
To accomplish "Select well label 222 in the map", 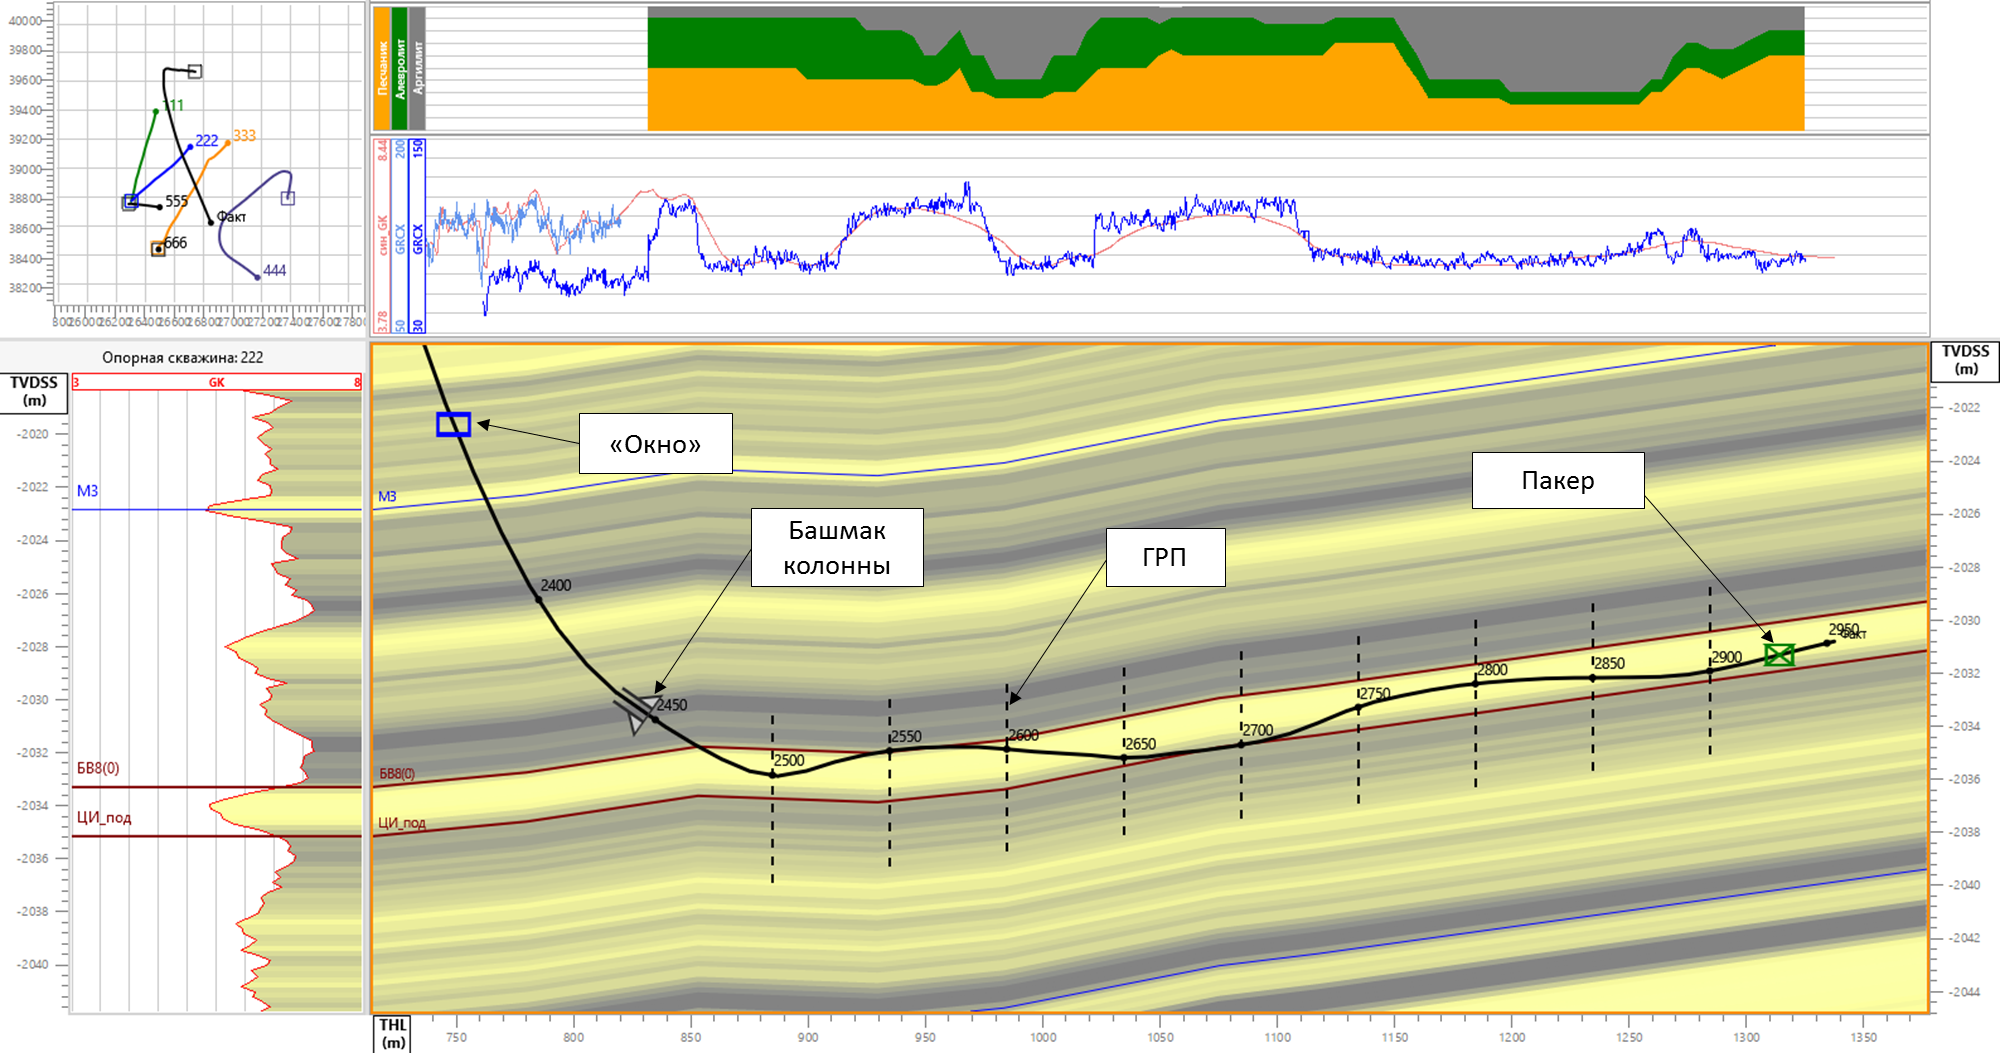I will (x=207, y=140).
